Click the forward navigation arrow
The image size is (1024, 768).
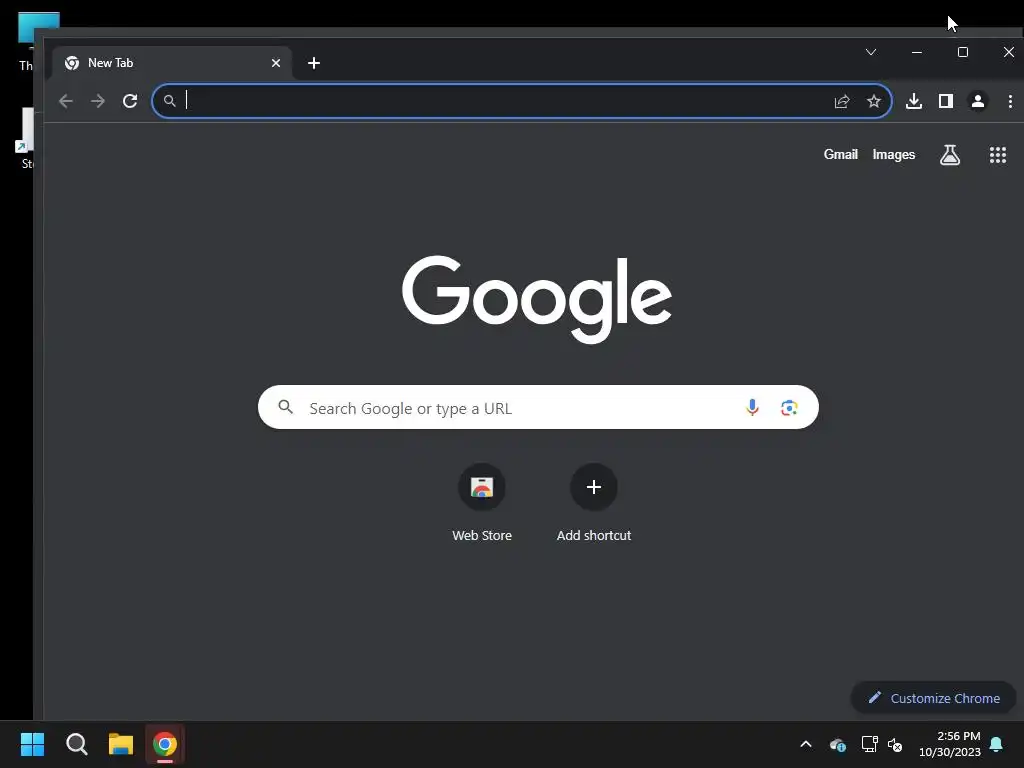[x=97, y=101]
